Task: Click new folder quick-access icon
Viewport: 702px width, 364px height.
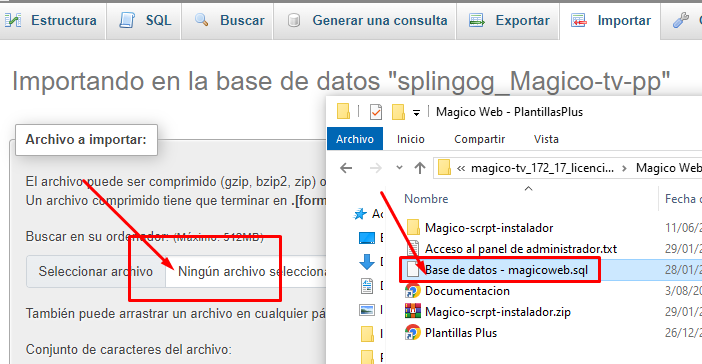Action: pos(398,112)
